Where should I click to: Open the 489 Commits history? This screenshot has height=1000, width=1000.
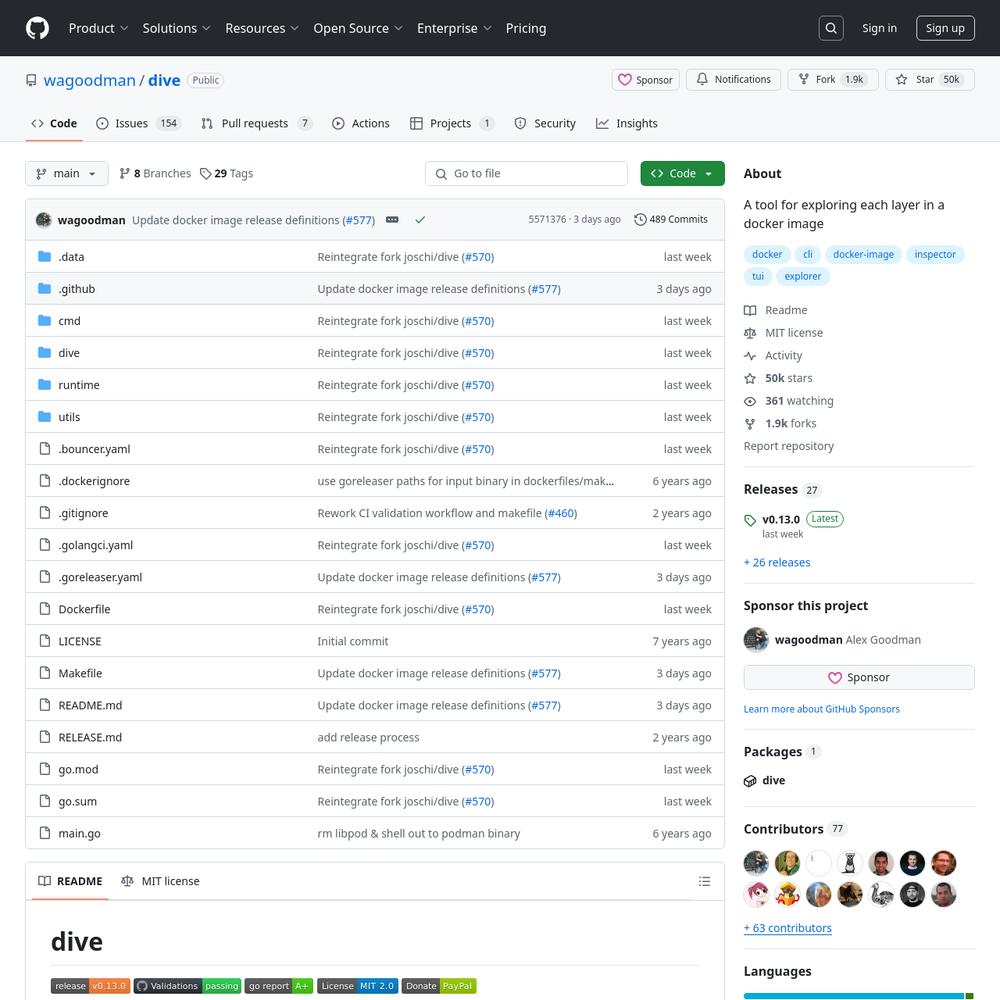coord(671,219)
